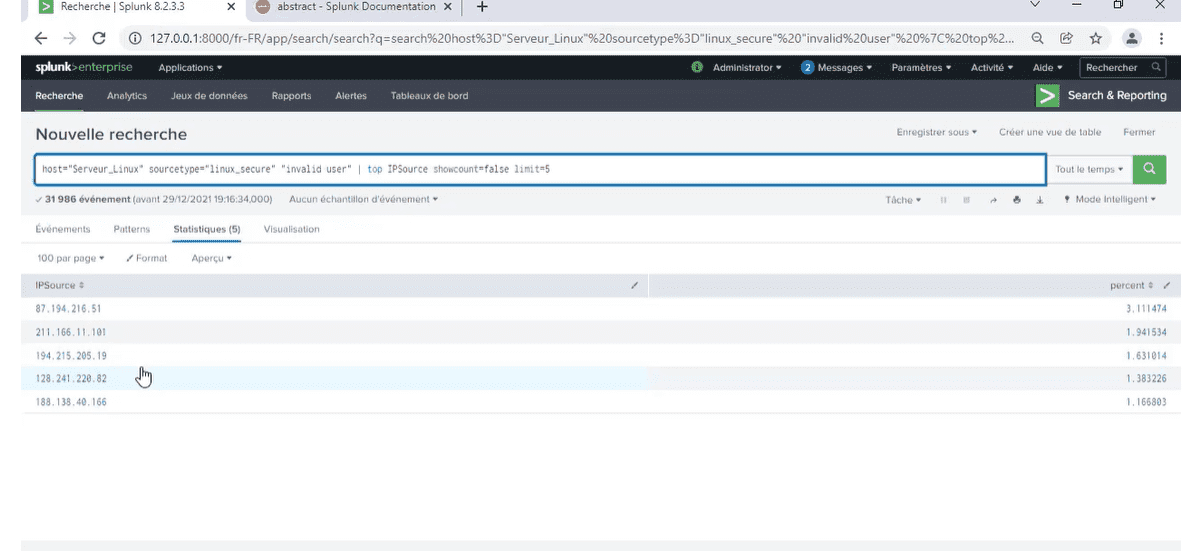This screenshot has height=551, width=1192.
Task: Close the Recherche | Splunk tab
Action: 231,7
